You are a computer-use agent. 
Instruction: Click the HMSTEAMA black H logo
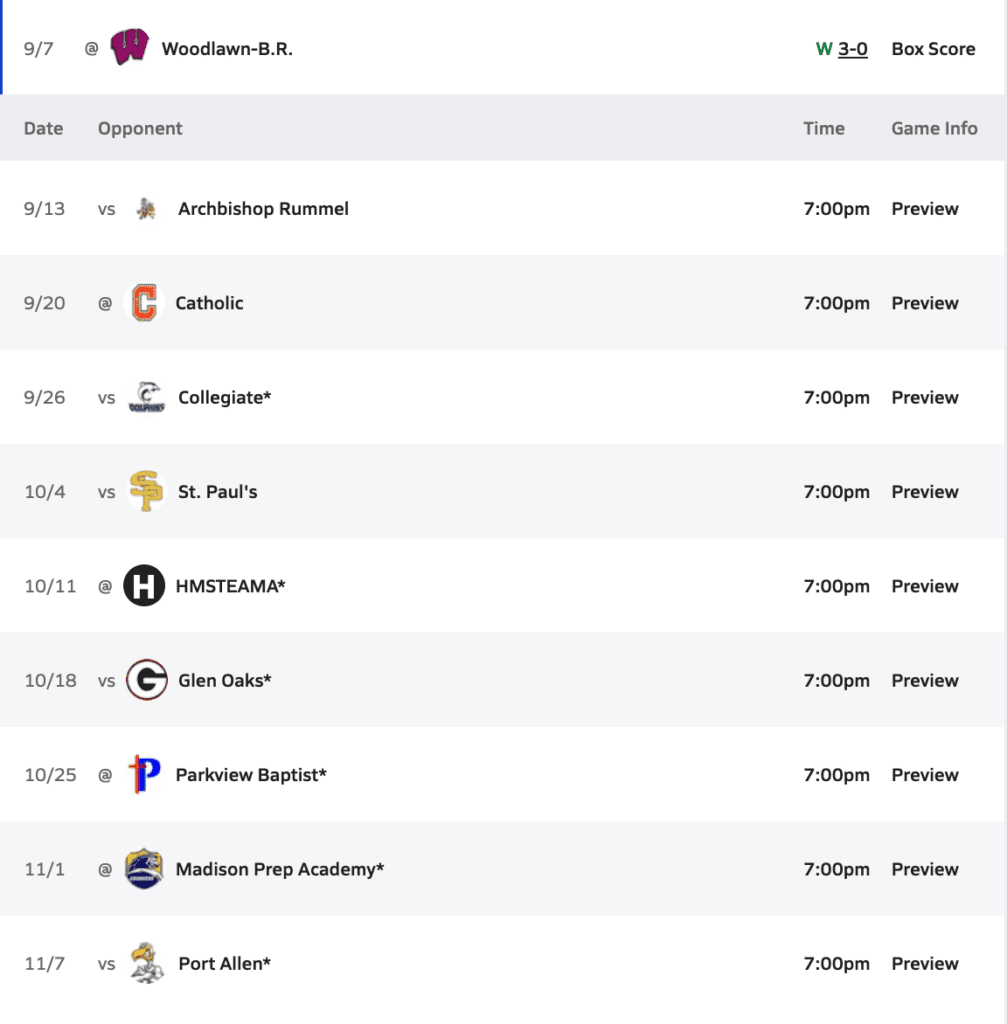click(144, 586)
